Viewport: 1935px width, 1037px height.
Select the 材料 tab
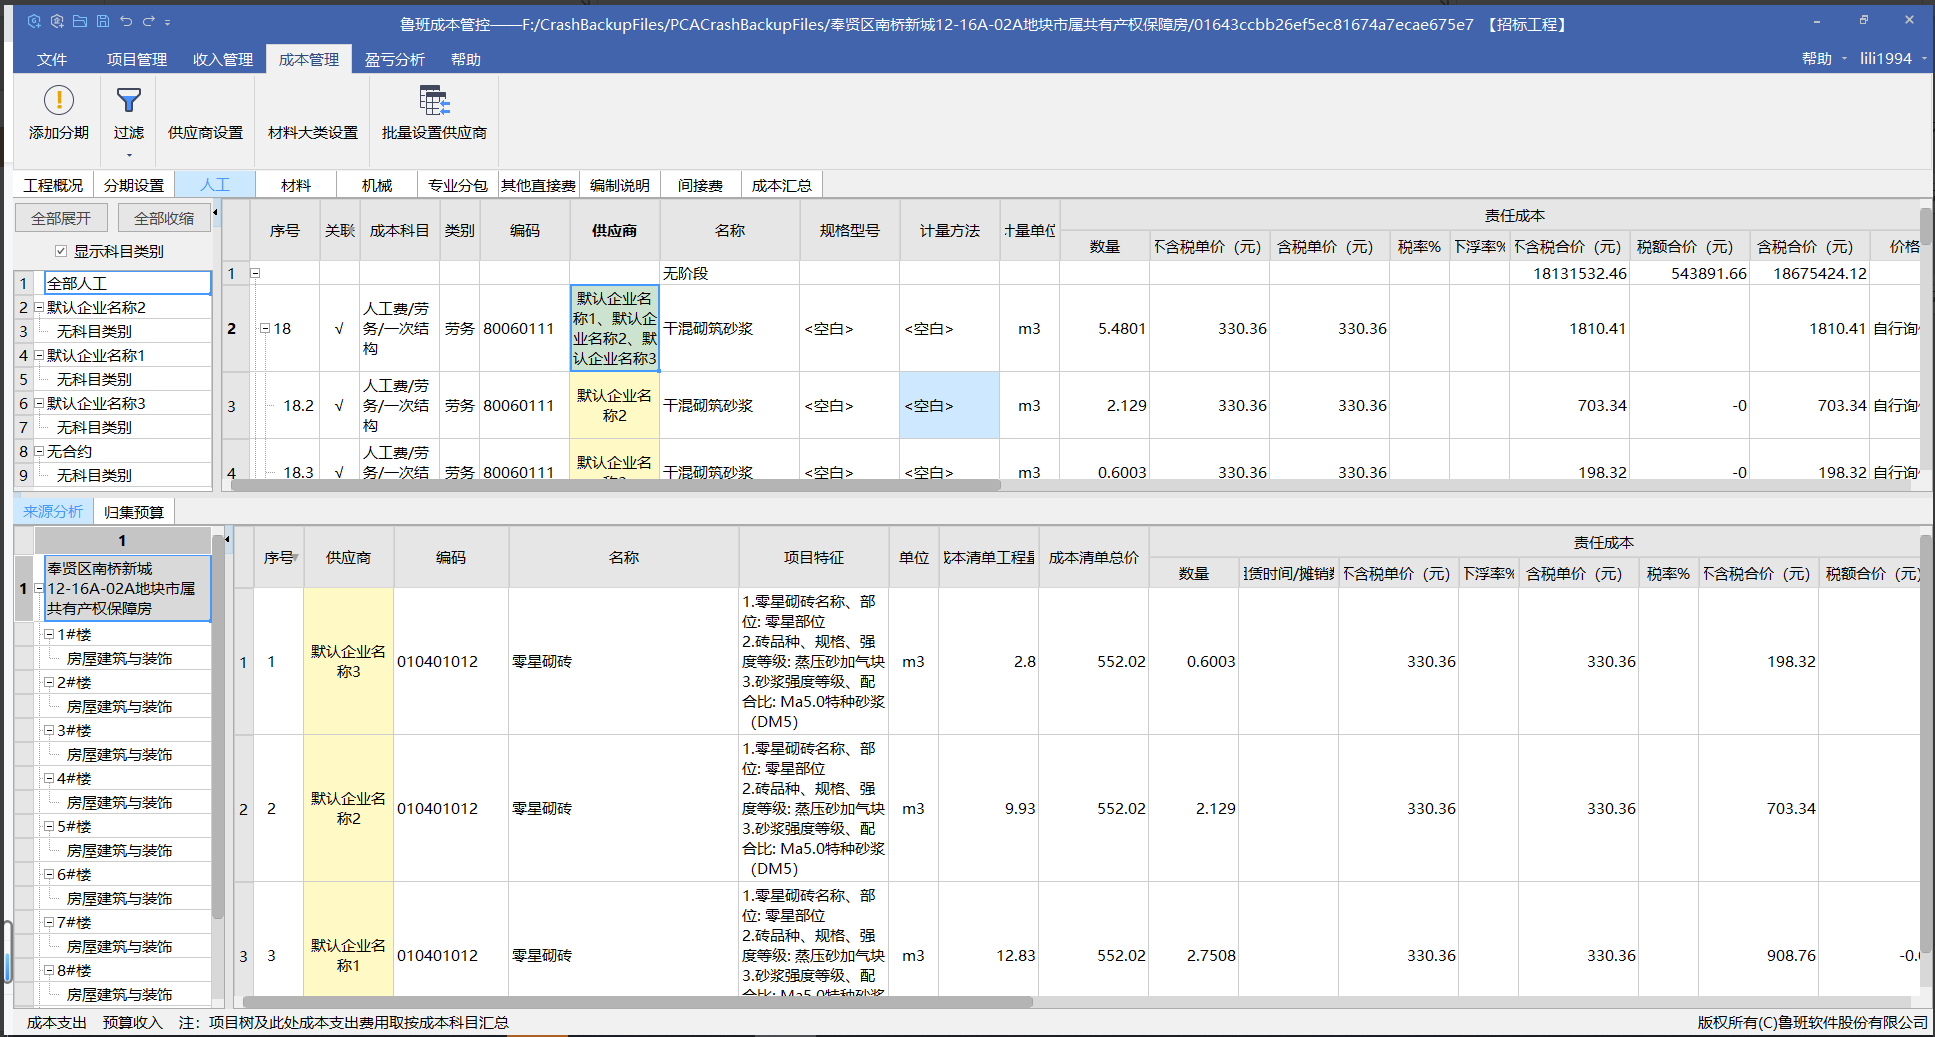pos(296,185)
